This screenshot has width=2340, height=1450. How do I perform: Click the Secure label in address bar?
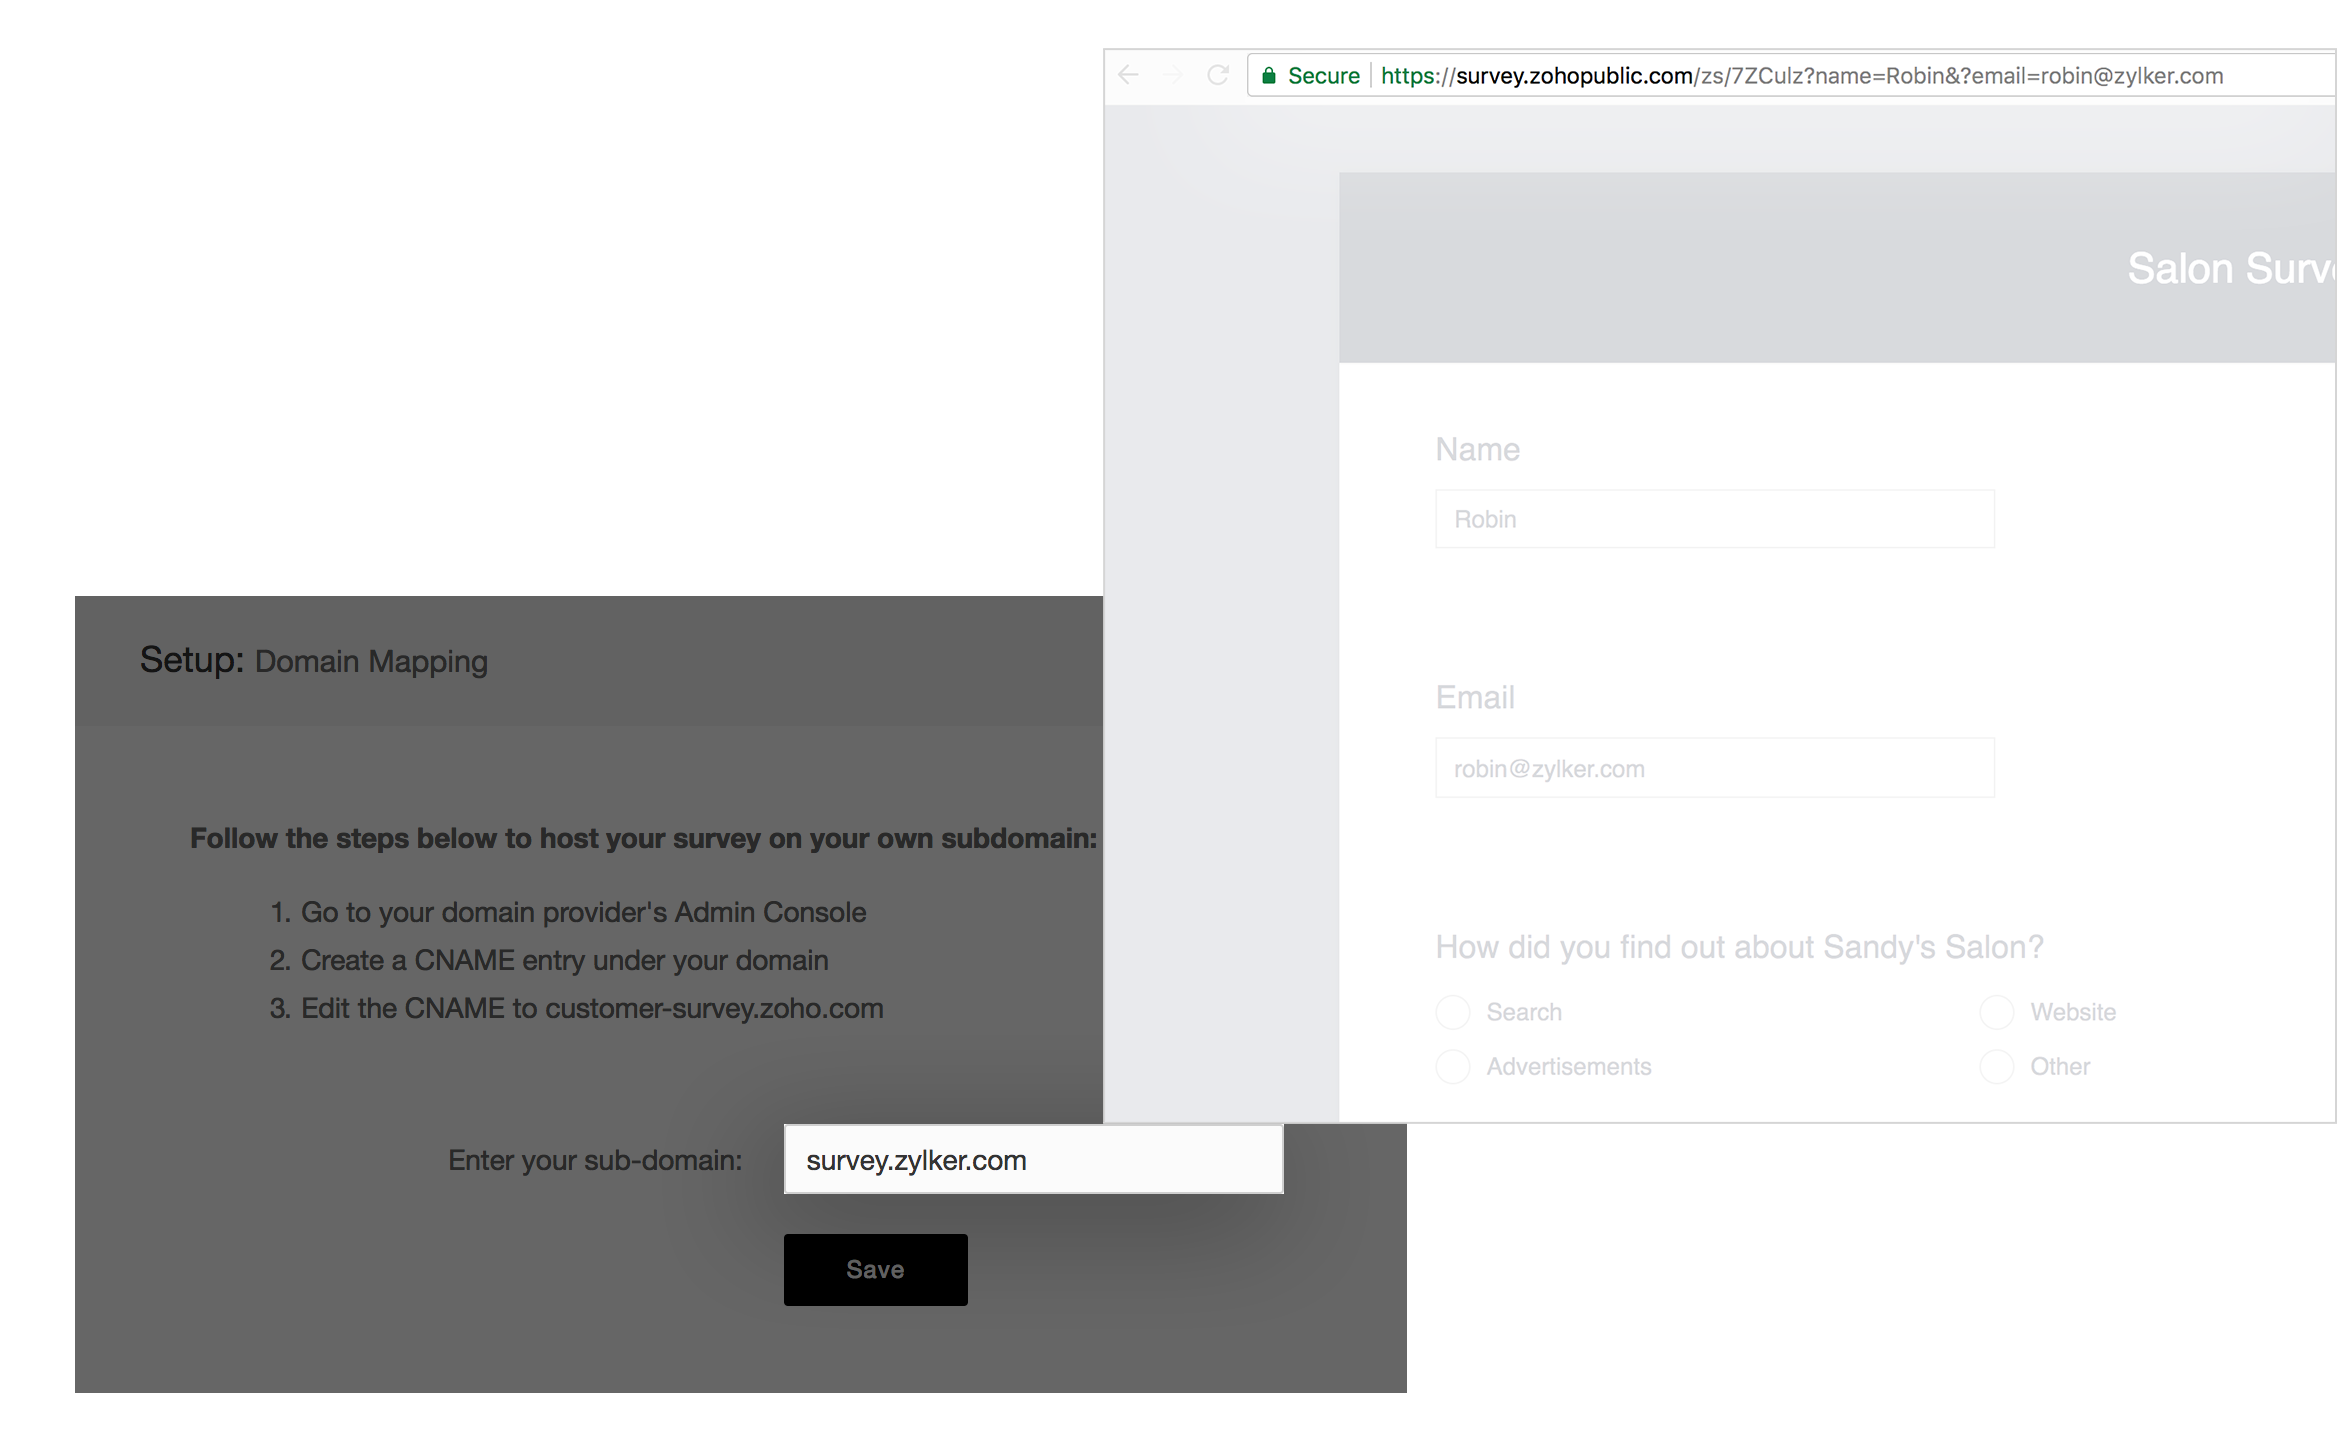[1322, 76]
